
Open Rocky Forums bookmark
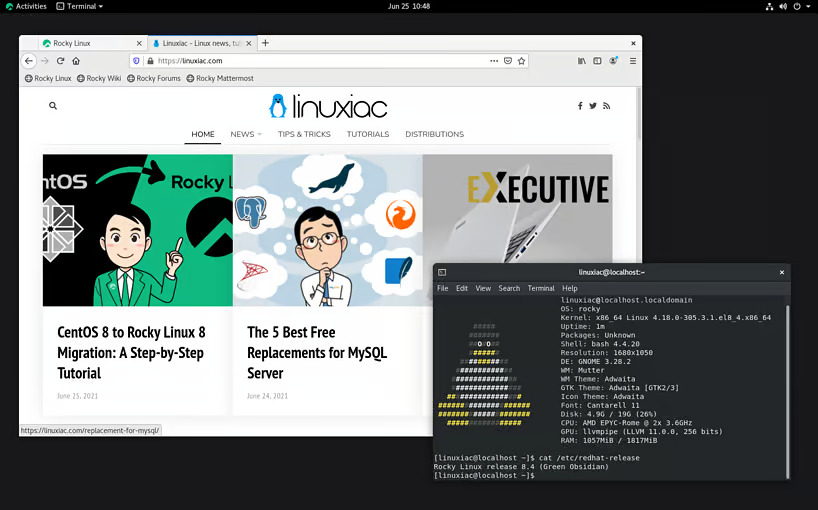(154, 78)
